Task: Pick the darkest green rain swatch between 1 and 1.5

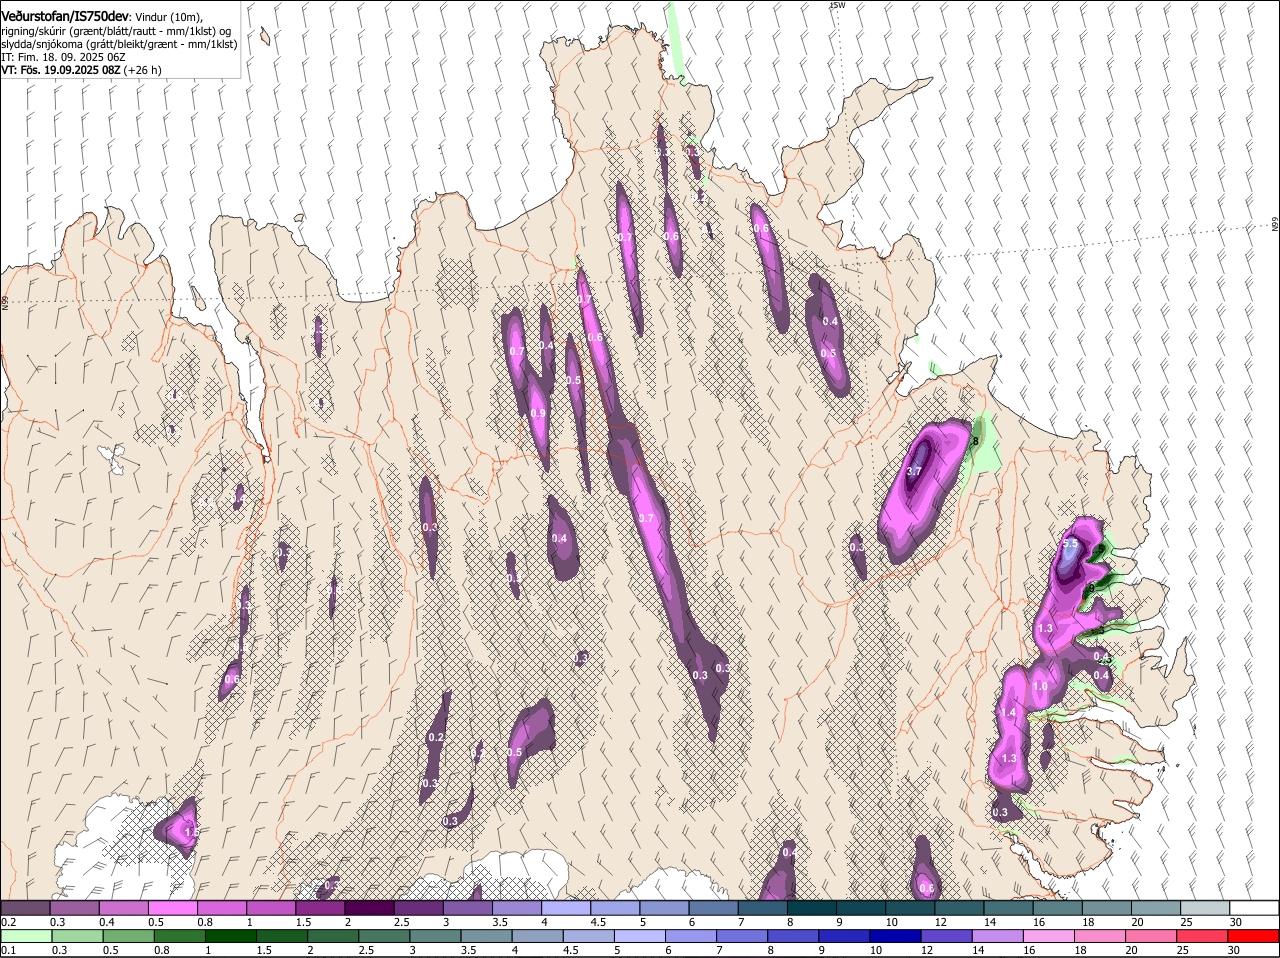Action: (229, 936)
